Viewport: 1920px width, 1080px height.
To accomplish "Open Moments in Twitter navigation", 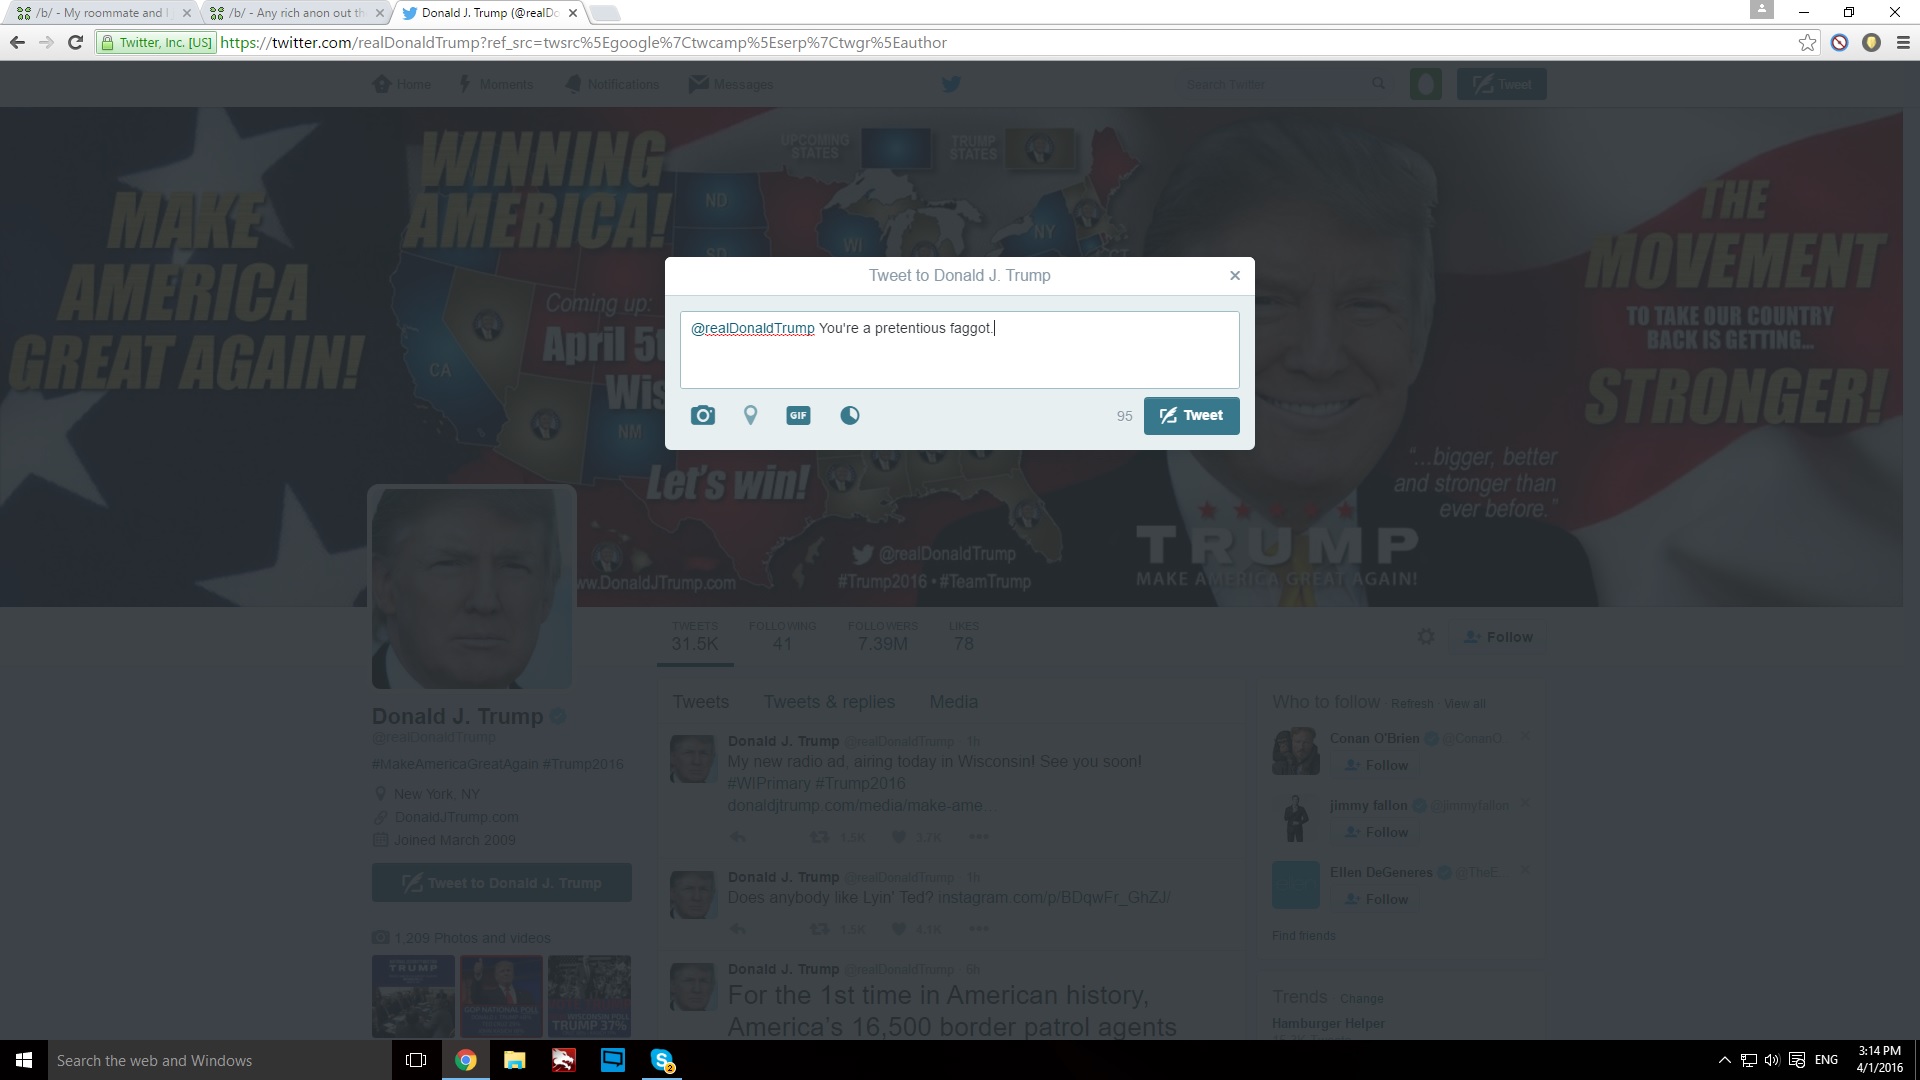I will tap(495, 84).
